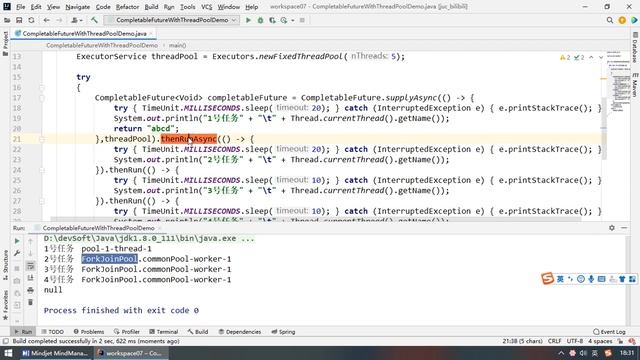Navigate back with the left arrow icon

[47, 20]
